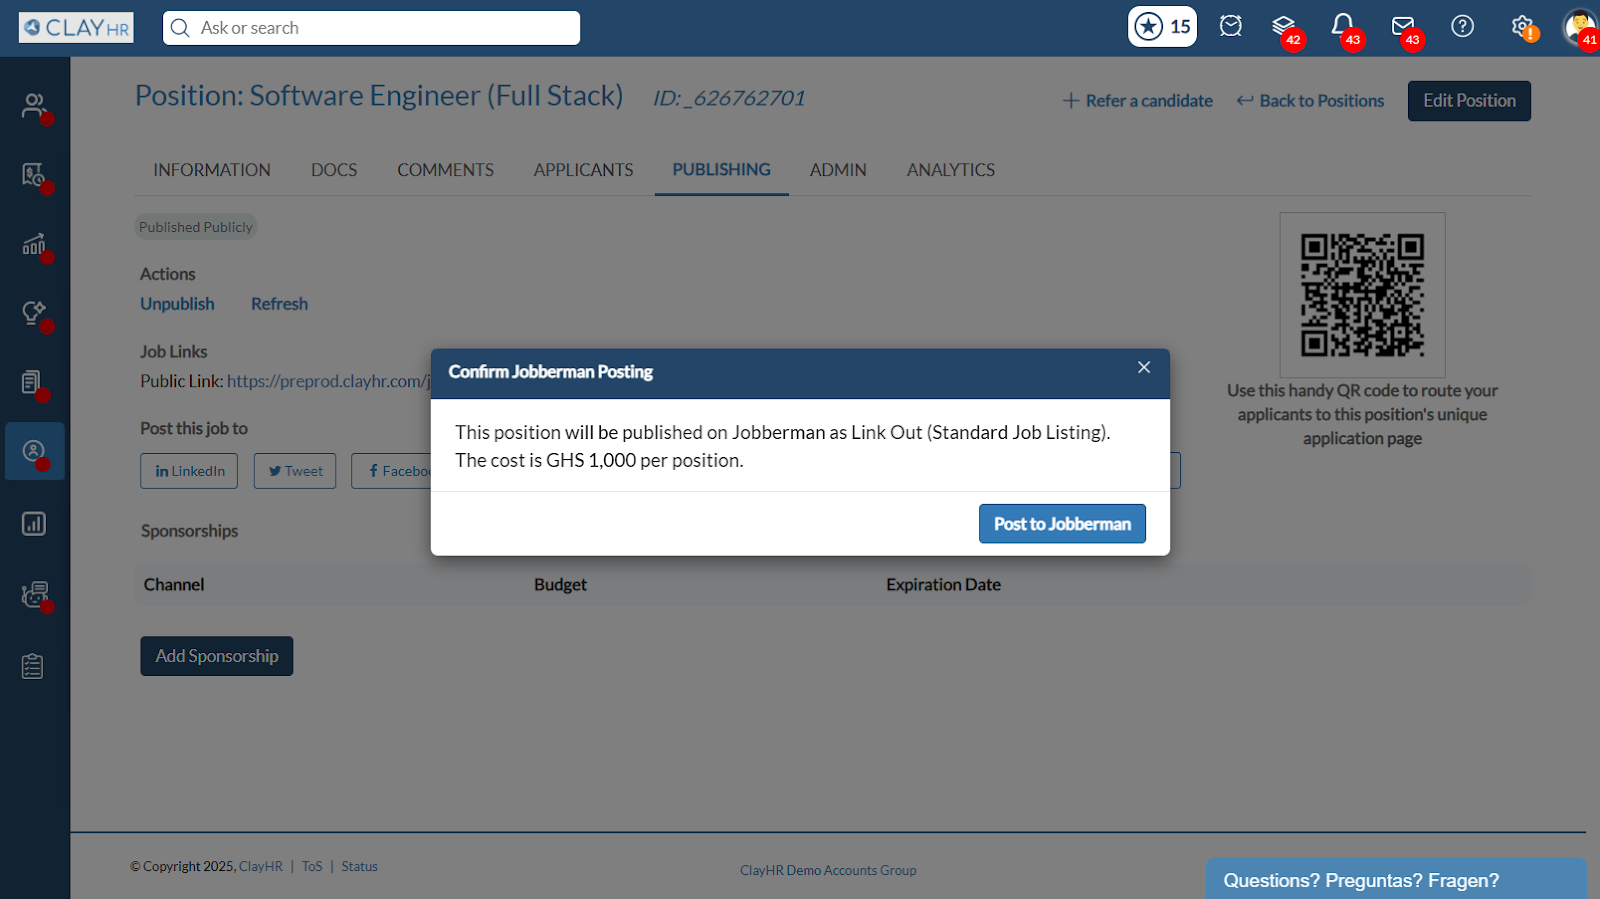Click the ClayHR logo
Viewport: 1600px width, 899px height.
(76, 28)
